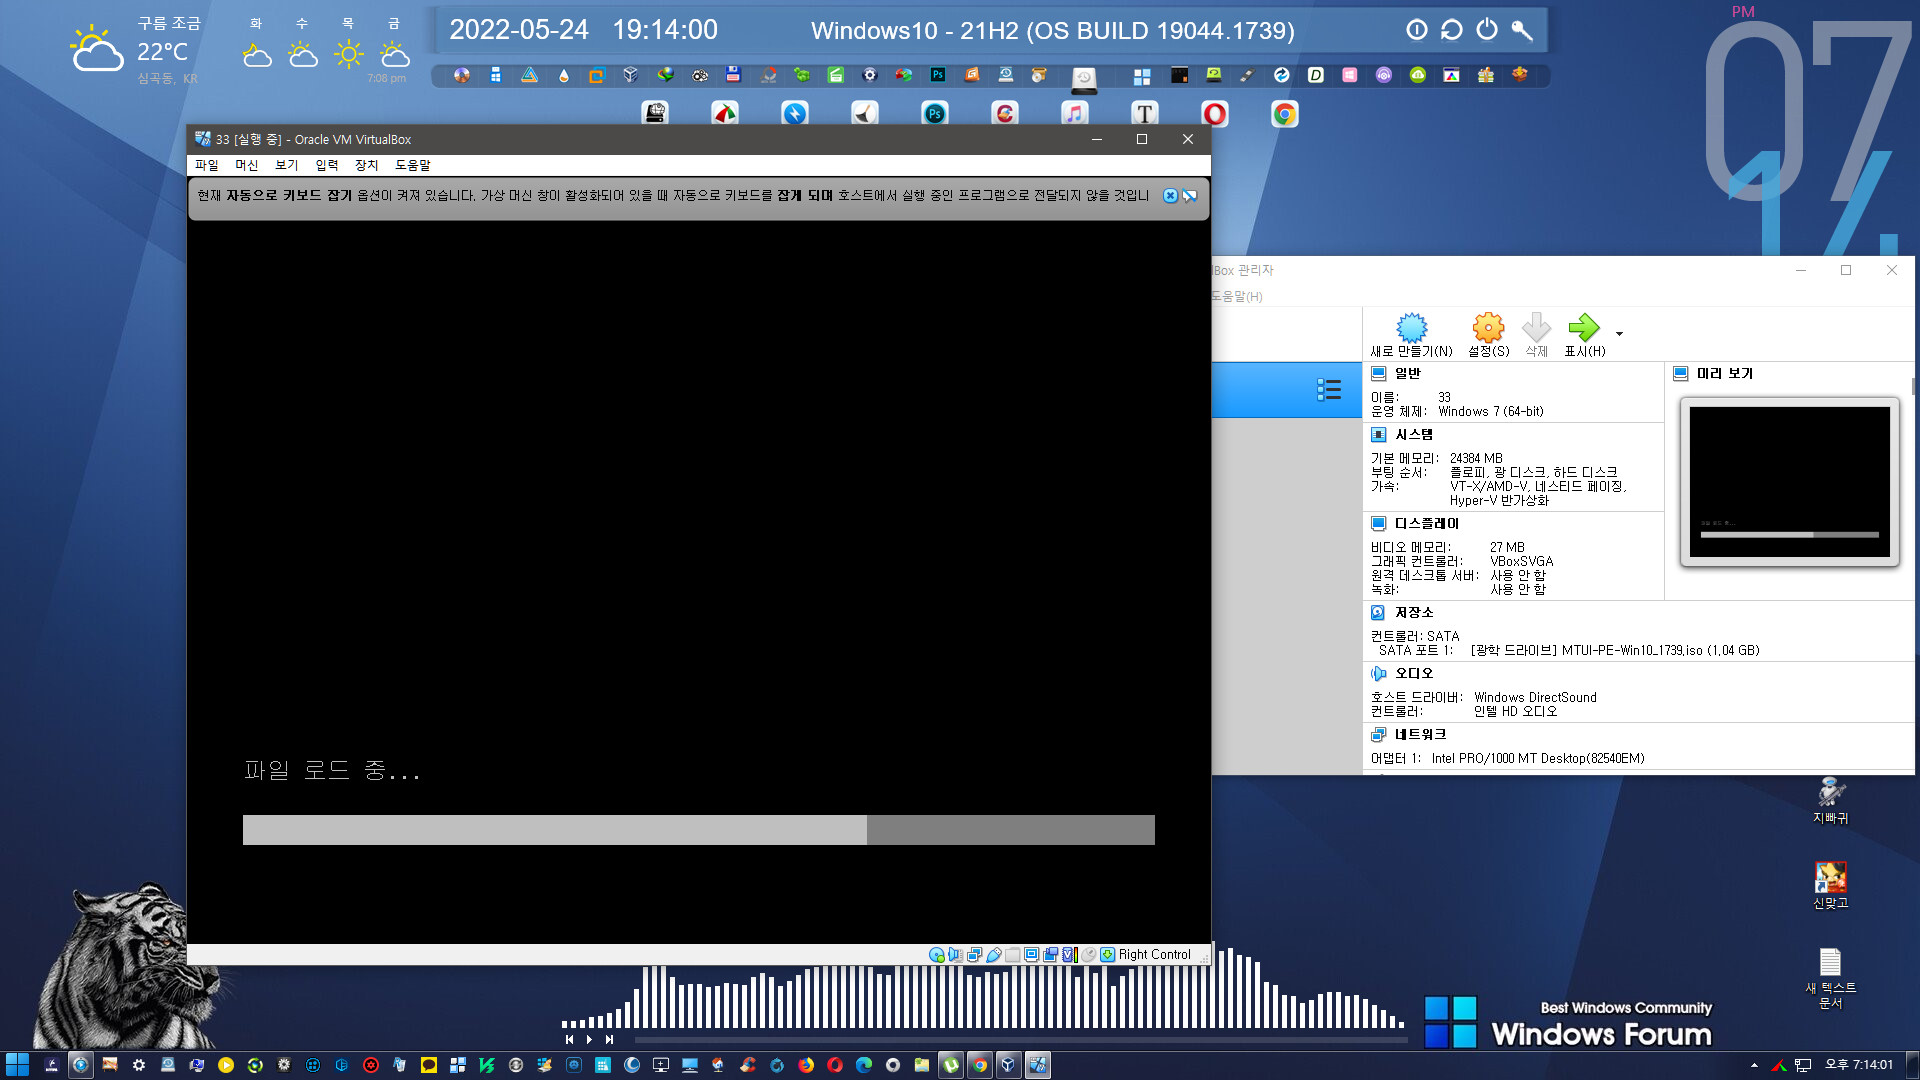Click the wrench icon in the top info bar
The image size is (1920, 1080).
tap(1522, 30)
